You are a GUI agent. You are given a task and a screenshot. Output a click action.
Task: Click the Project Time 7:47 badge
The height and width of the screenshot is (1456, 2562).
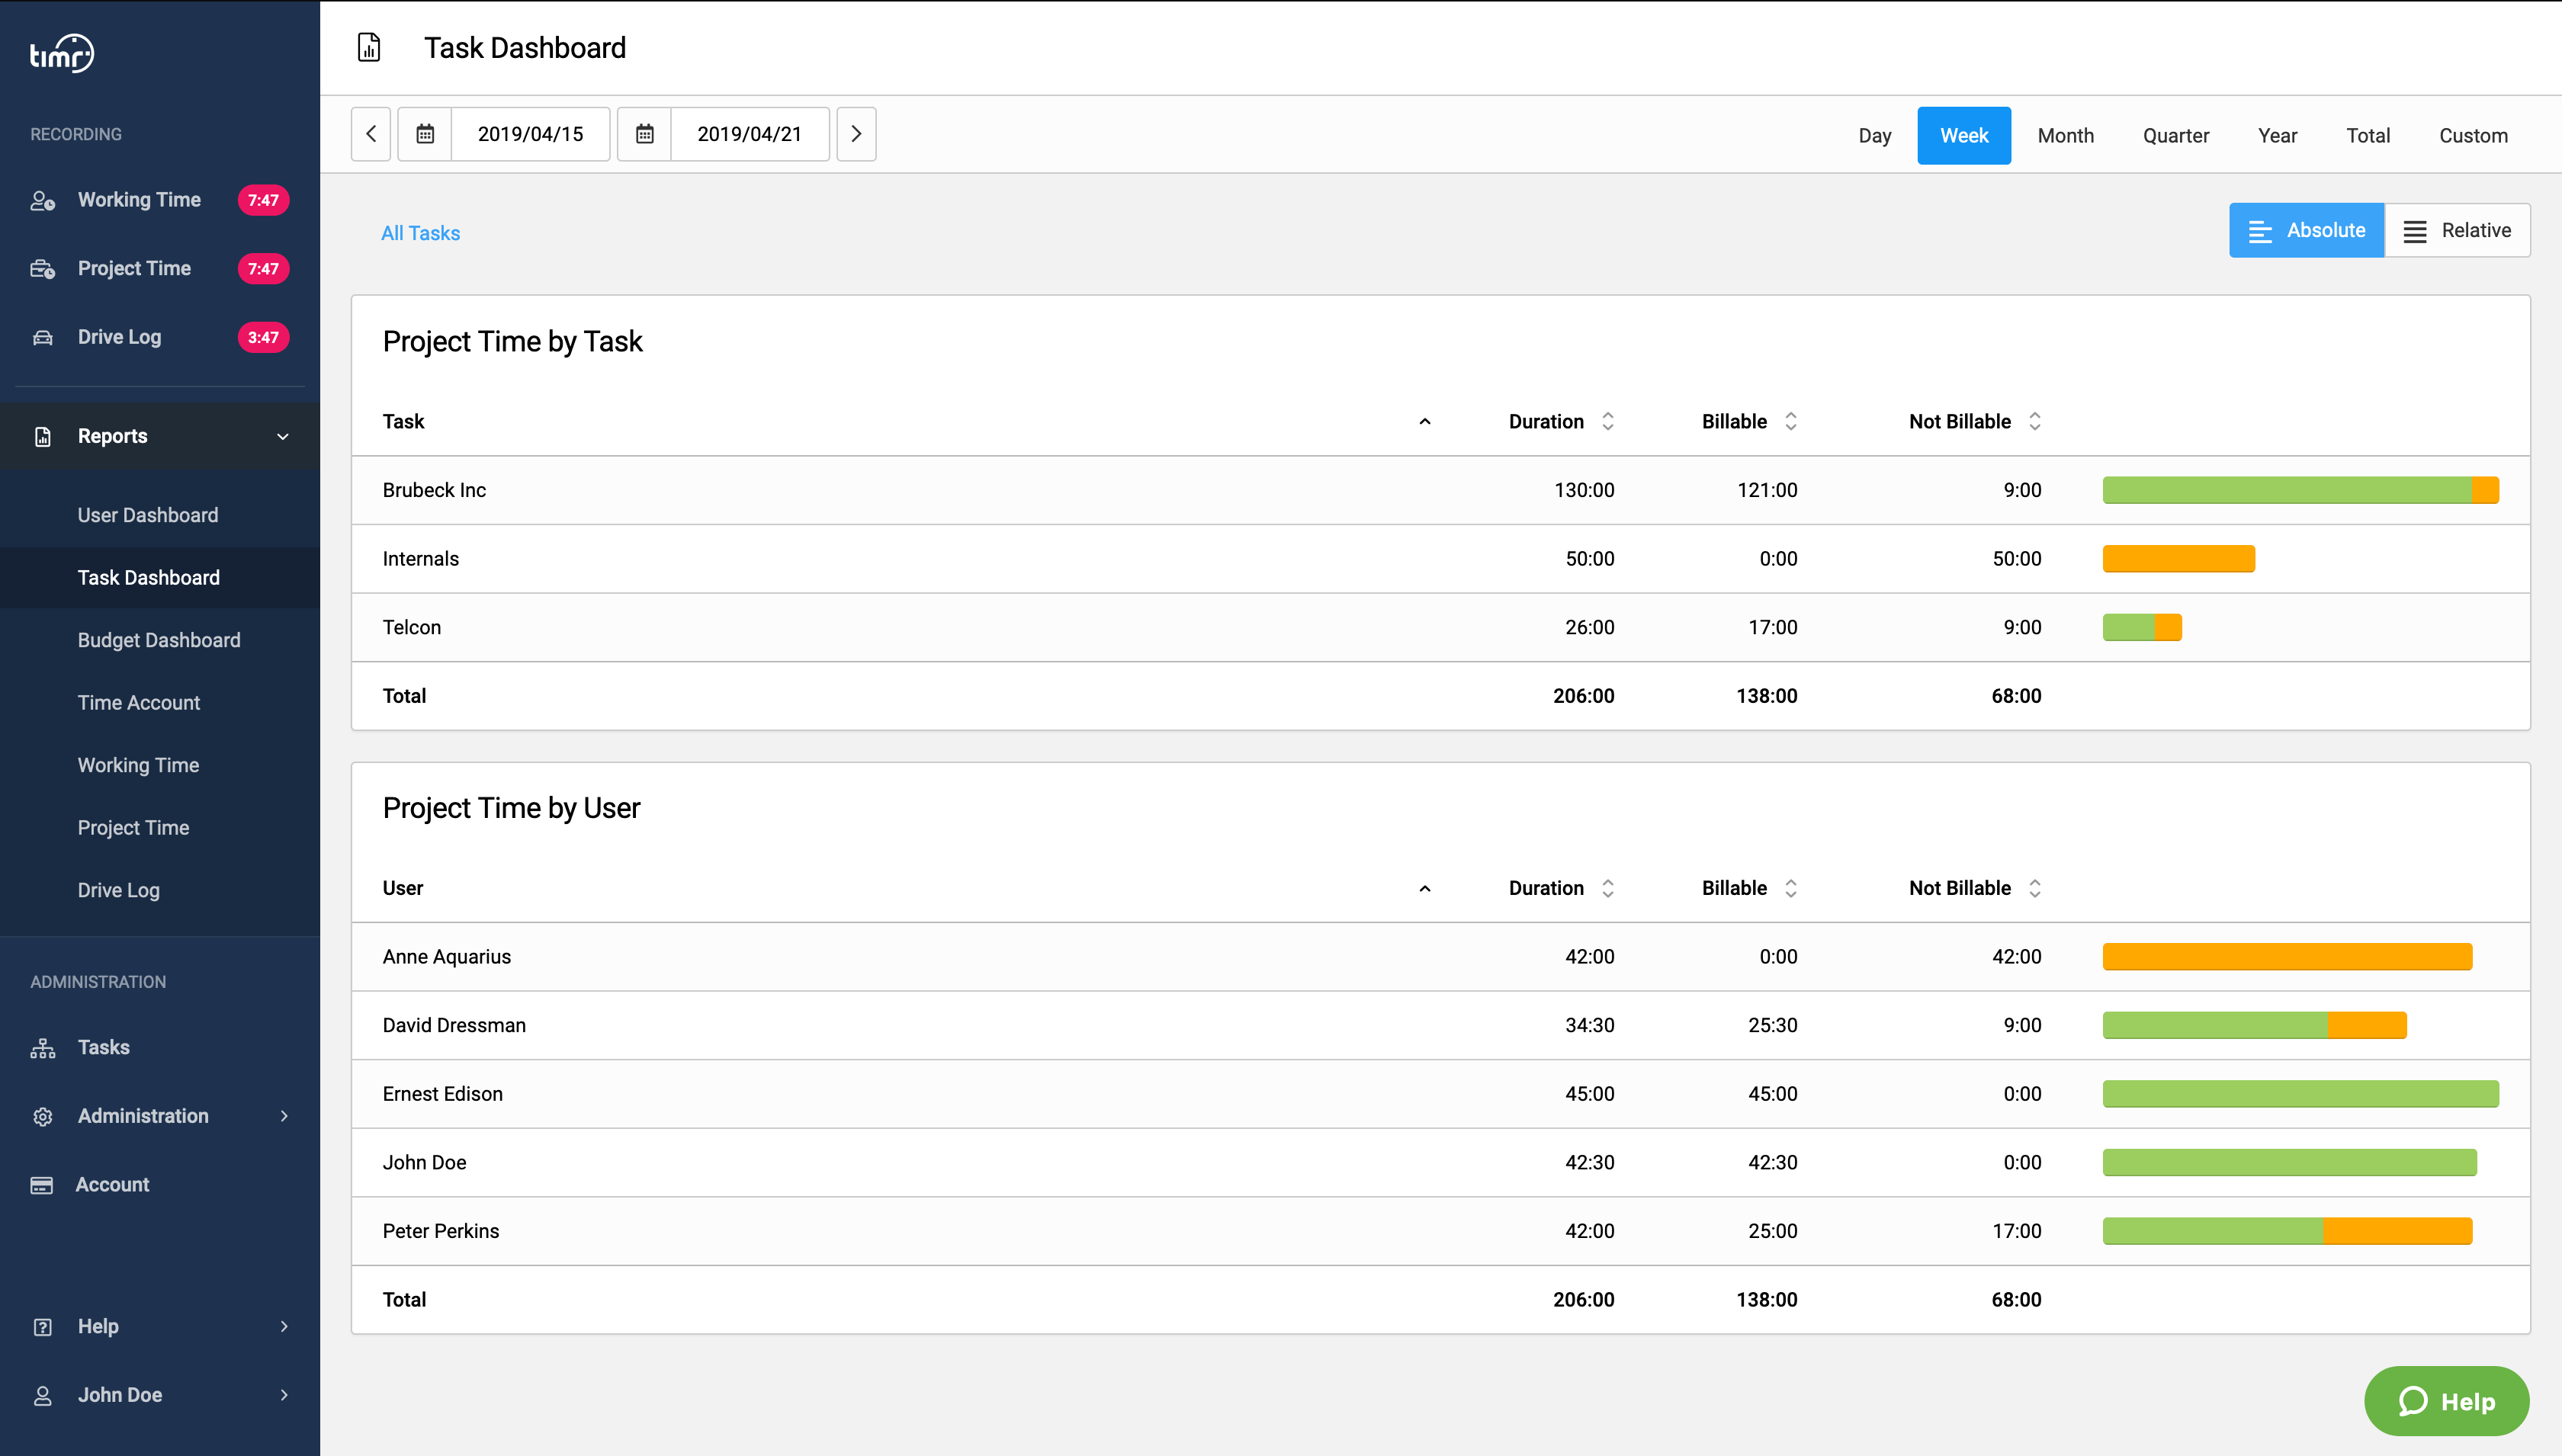(263, 269)
